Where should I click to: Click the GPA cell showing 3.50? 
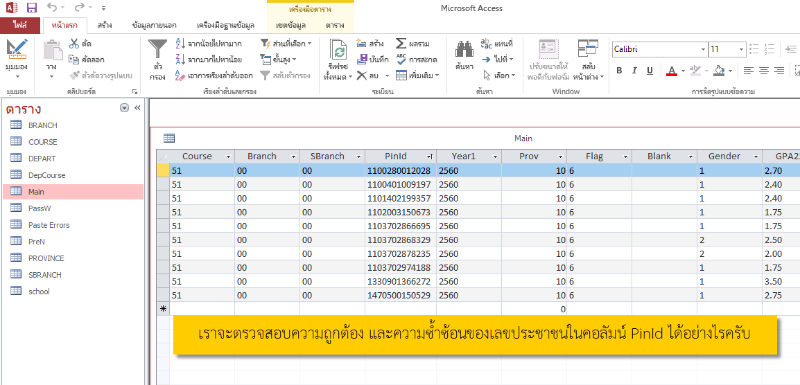(781, 281)
